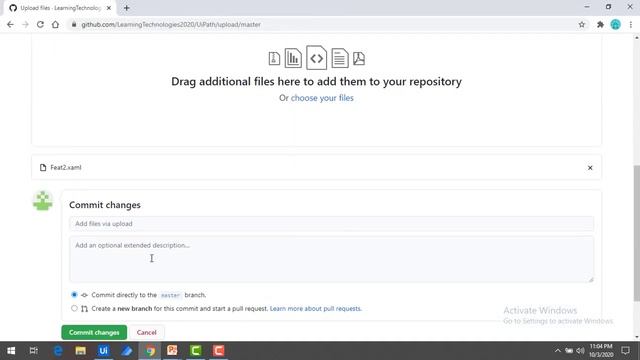Open the volume control in tray
Image resolution: width=640 pixels, height=360 pixels.
point(580,351)
